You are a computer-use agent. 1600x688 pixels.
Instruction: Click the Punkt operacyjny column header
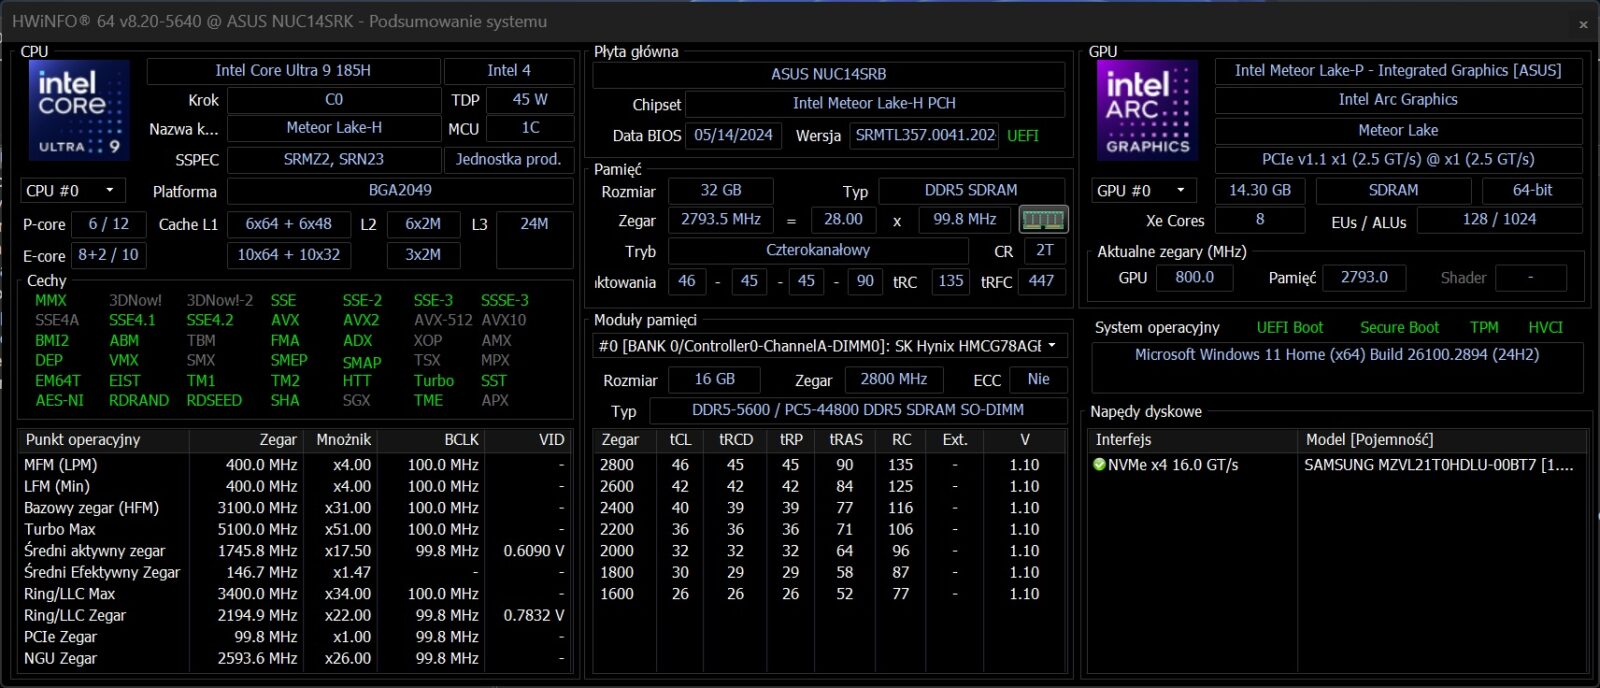(x=83, y=440)
